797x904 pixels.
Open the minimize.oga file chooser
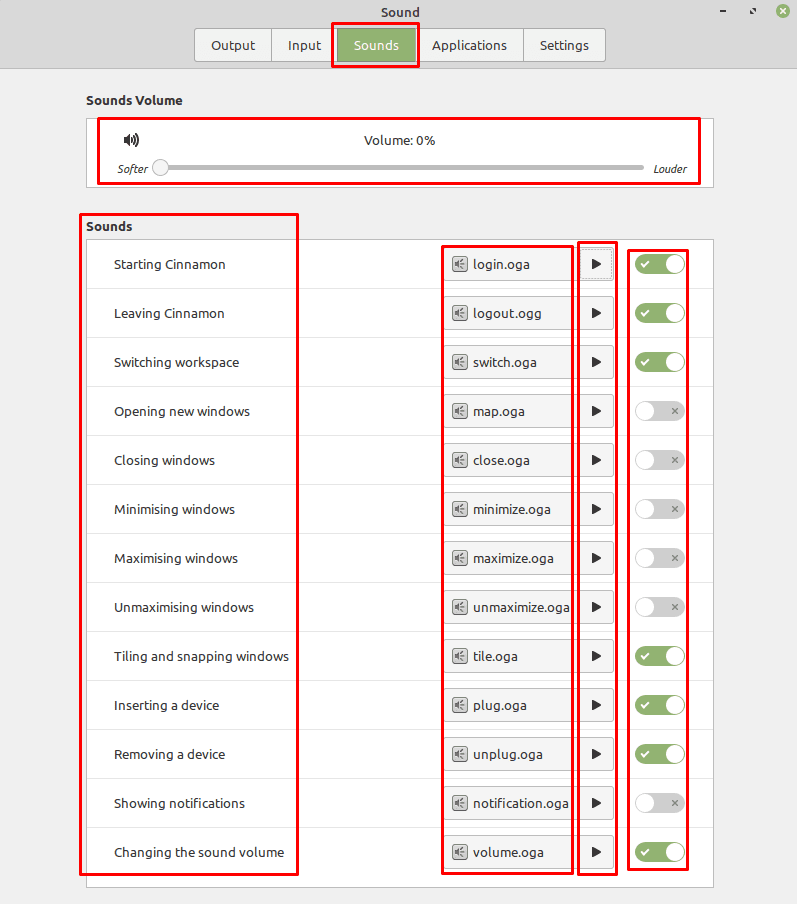tap(512, 509)
